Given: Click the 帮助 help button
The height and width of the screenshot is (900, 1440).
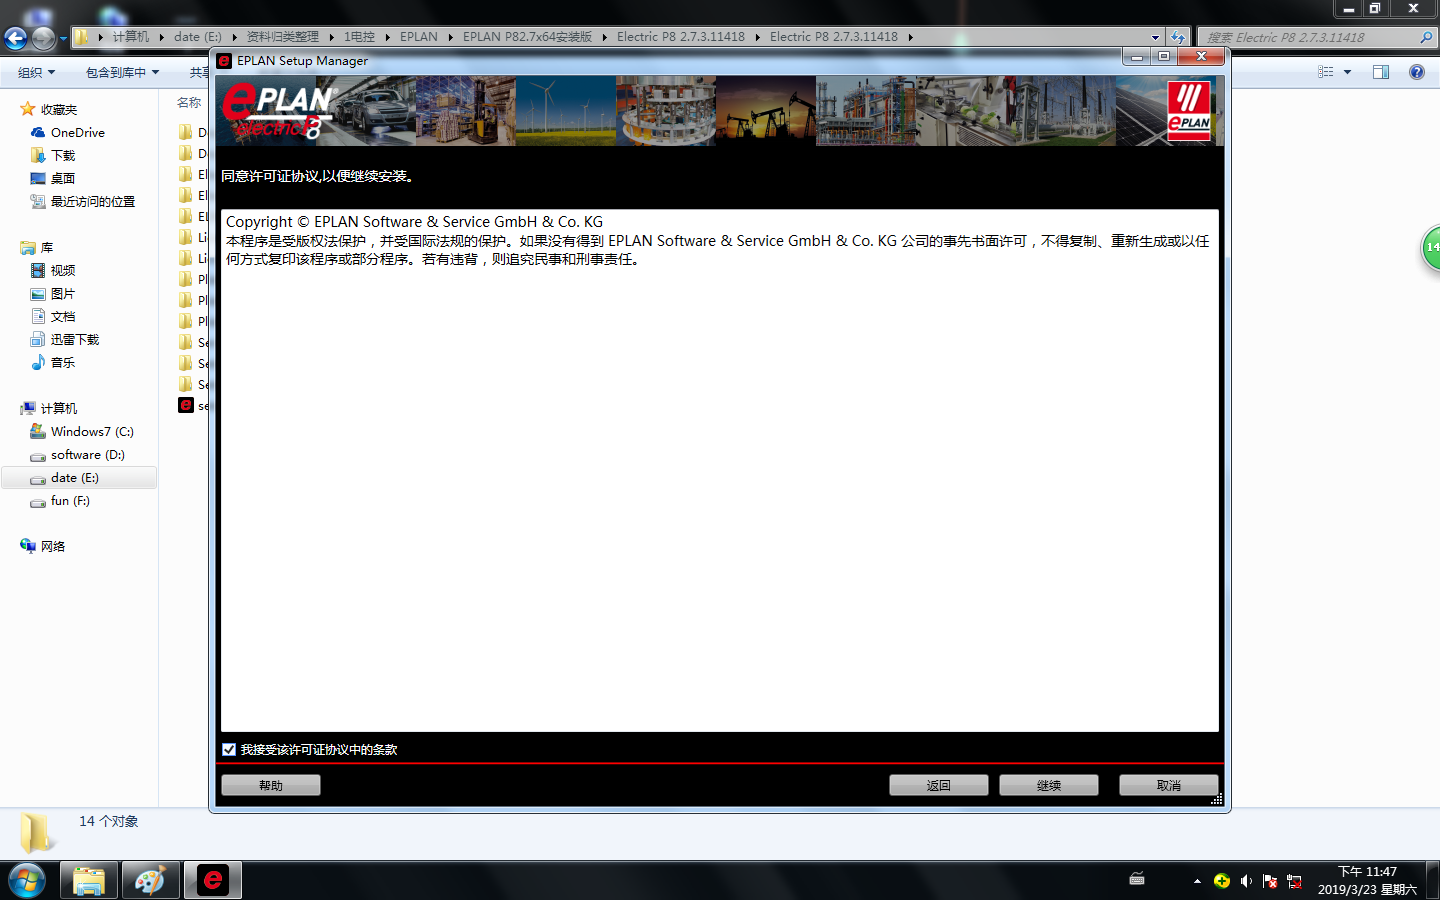Looking at the screenshot, I should click(270, 785).
